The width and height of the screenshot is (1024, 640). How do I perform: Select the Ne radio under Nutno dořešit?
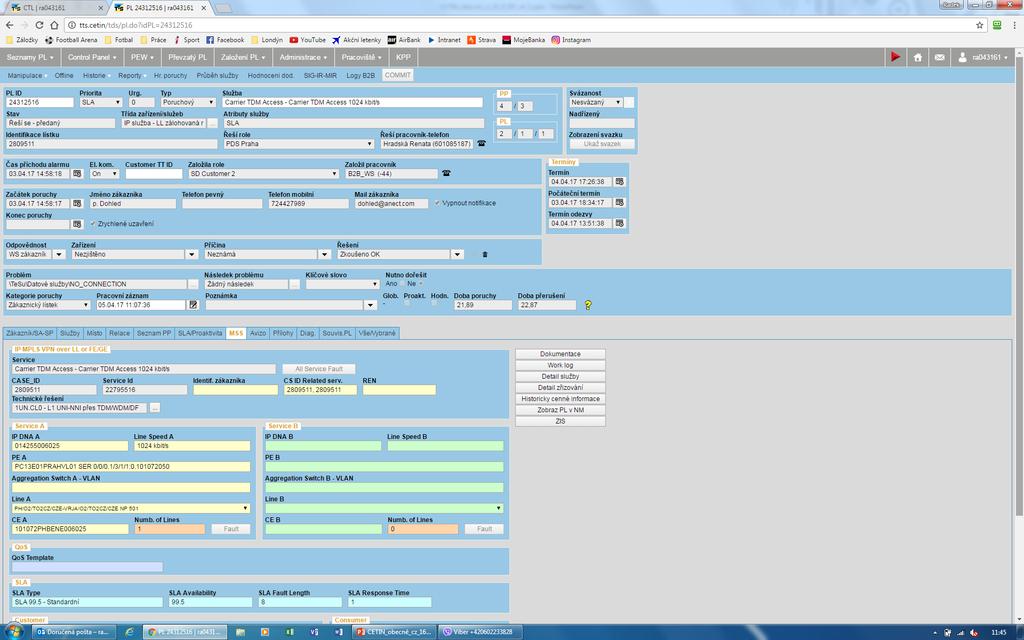(421, 284)
